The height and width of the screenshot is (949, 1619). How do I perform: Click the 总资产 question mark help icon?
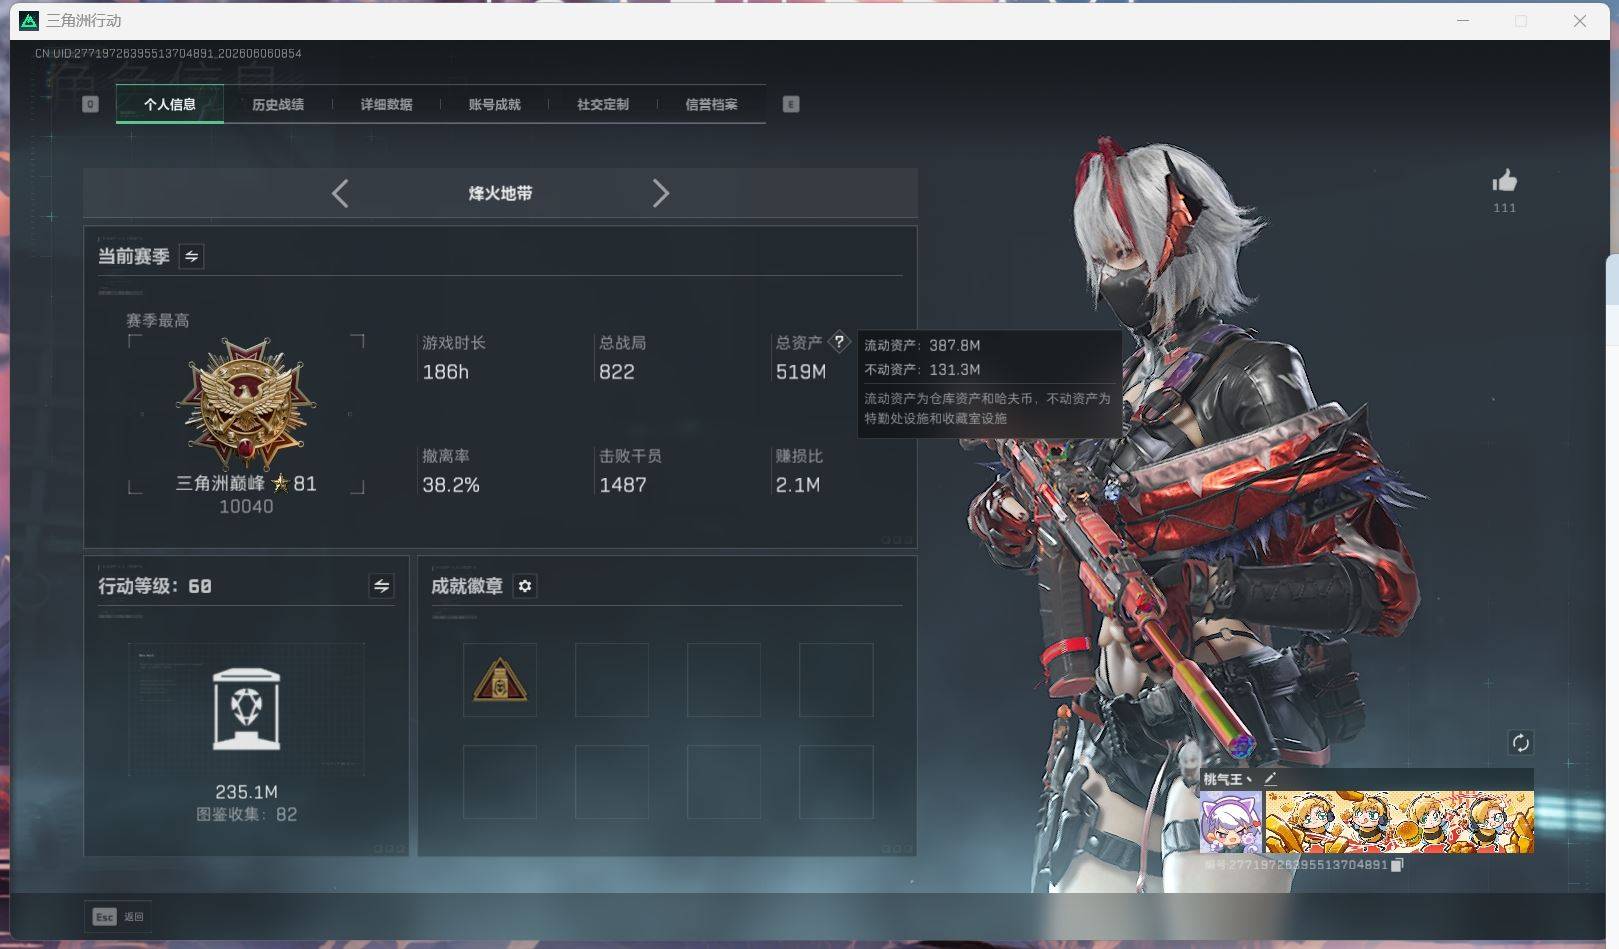839,341
